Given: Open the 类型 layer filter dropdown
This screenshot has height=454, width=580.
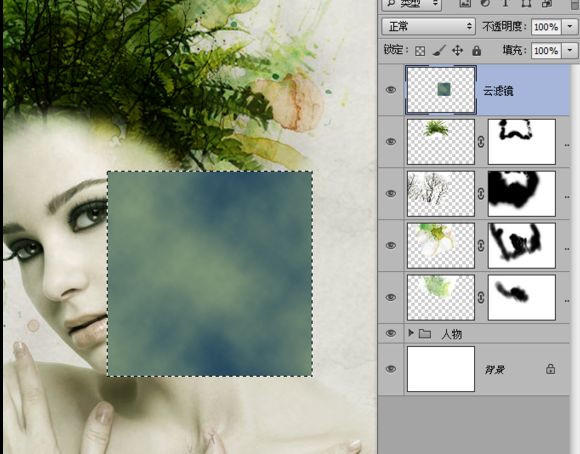Looking at the screenshot, I should 411,4.
